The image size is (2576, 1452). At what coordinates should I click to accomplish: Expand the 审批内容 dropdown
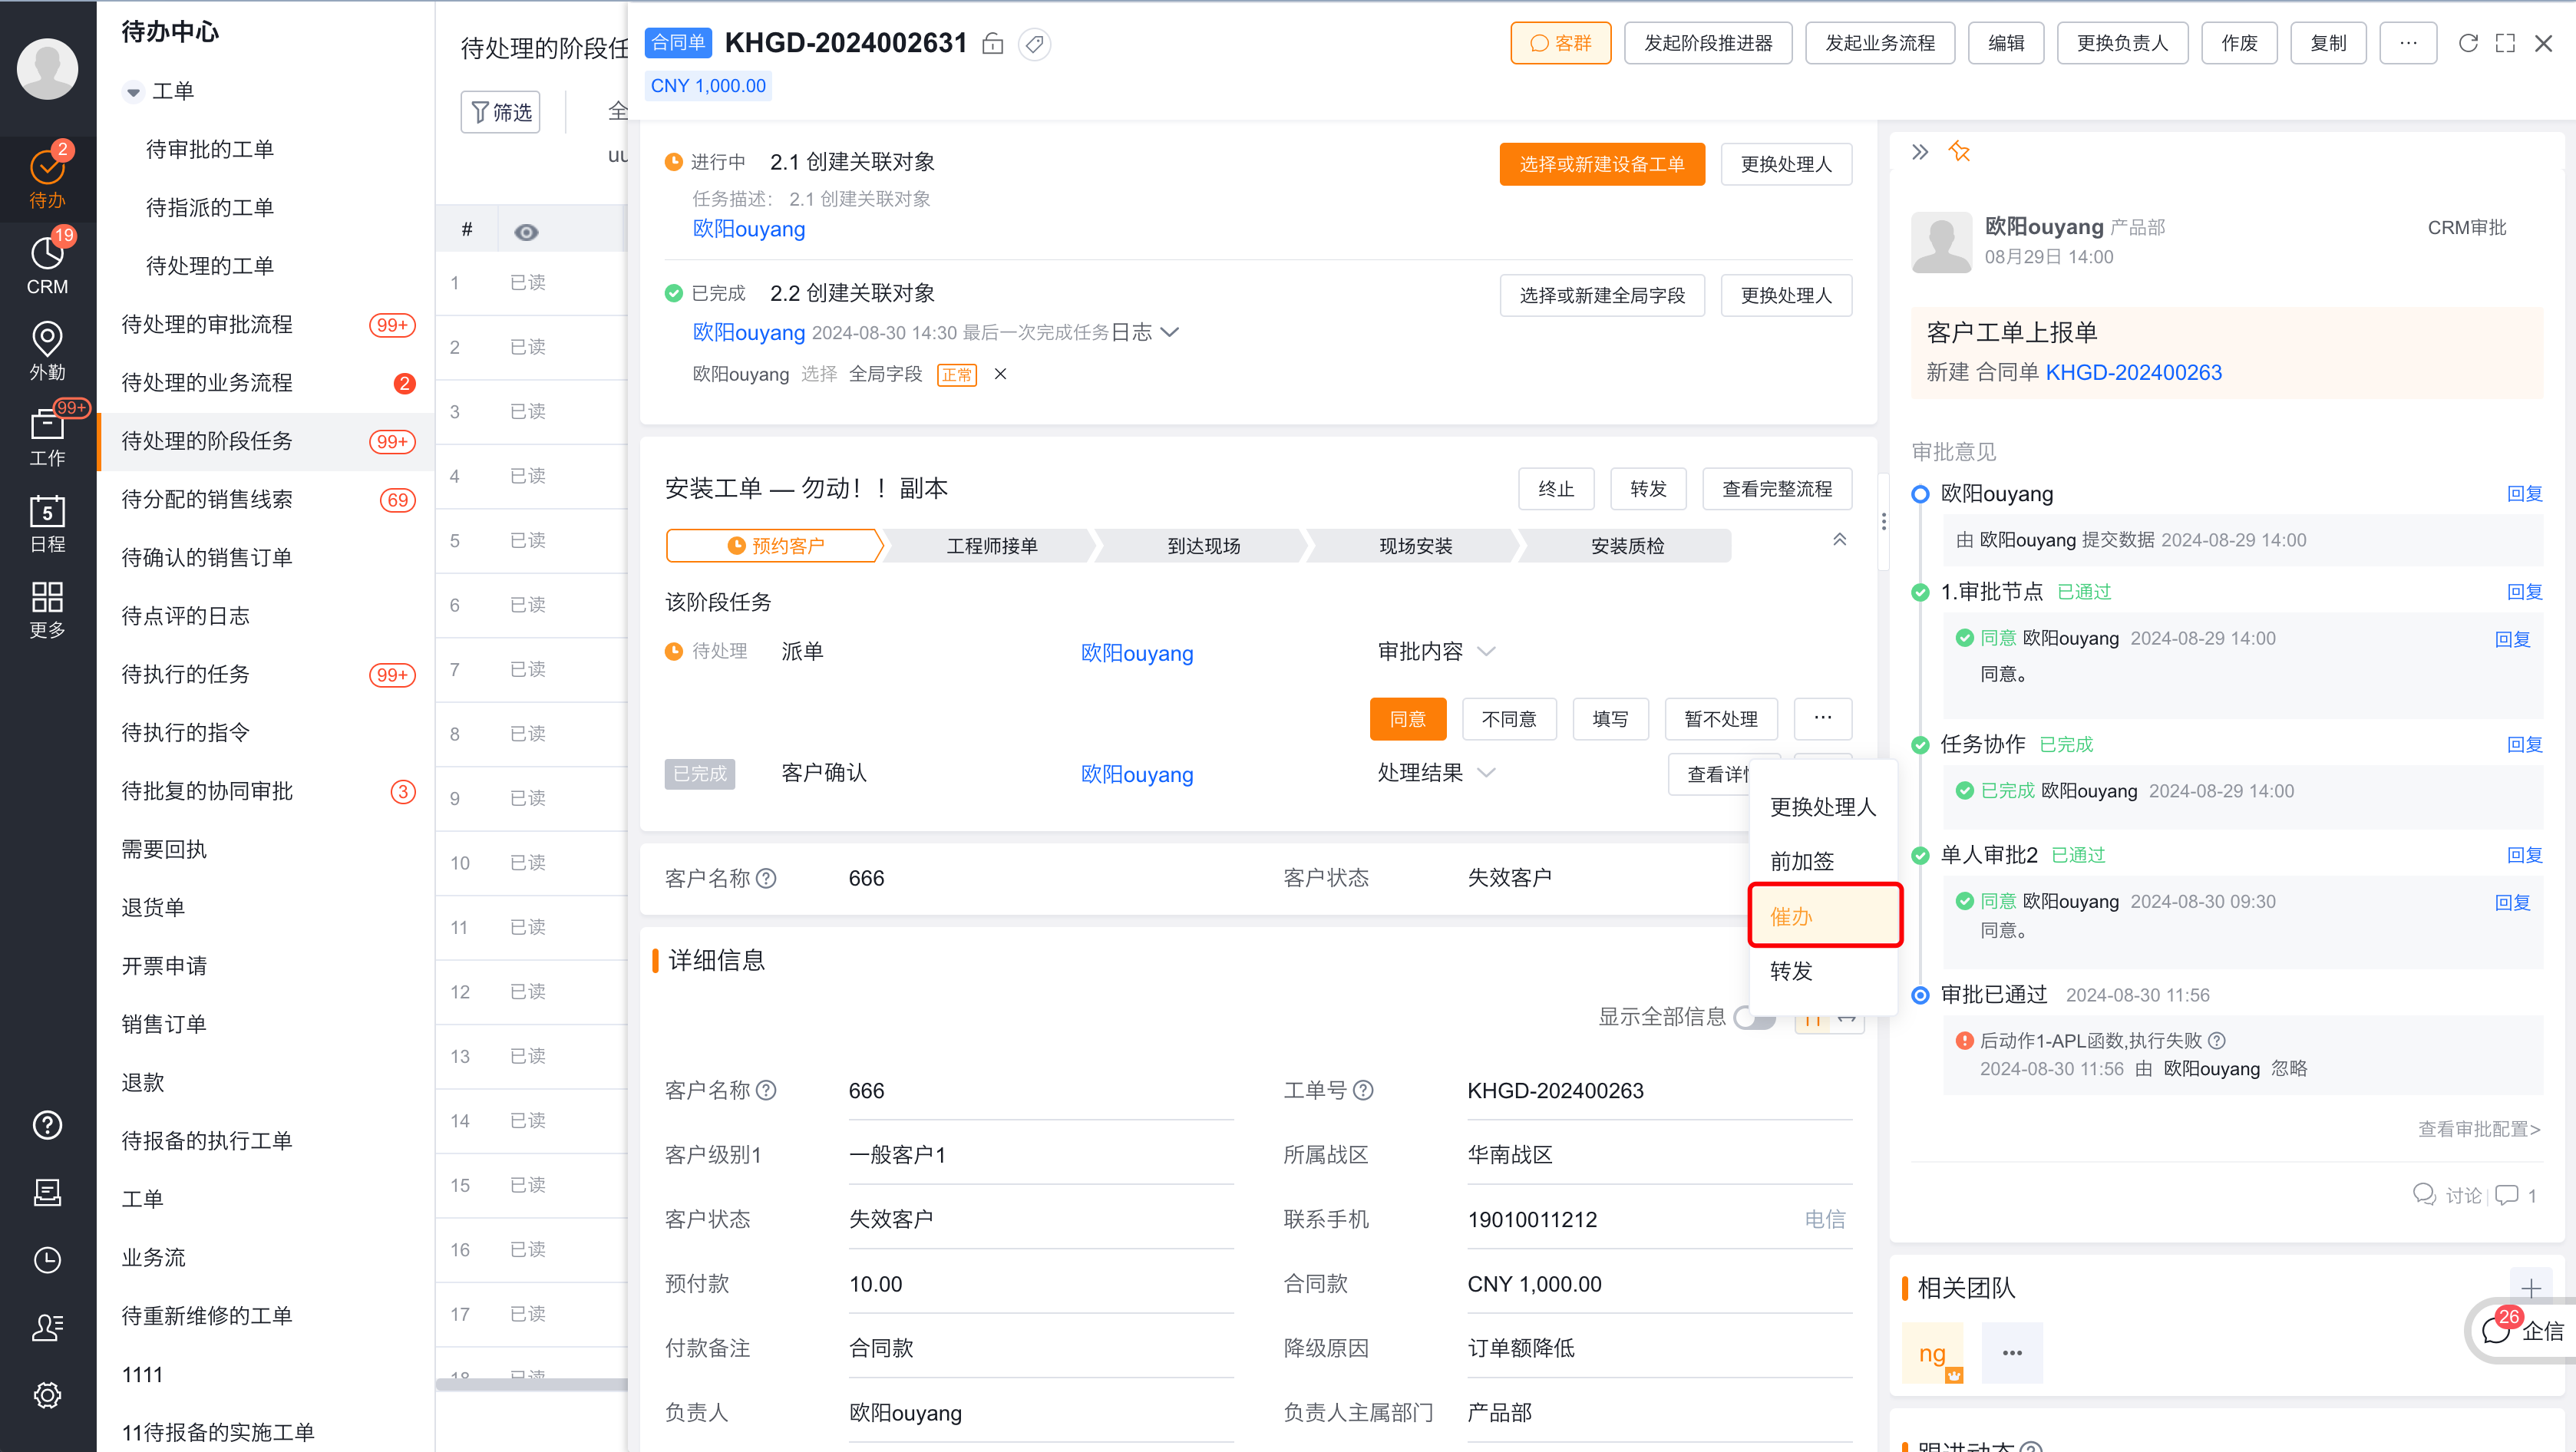coord(1486,652)
